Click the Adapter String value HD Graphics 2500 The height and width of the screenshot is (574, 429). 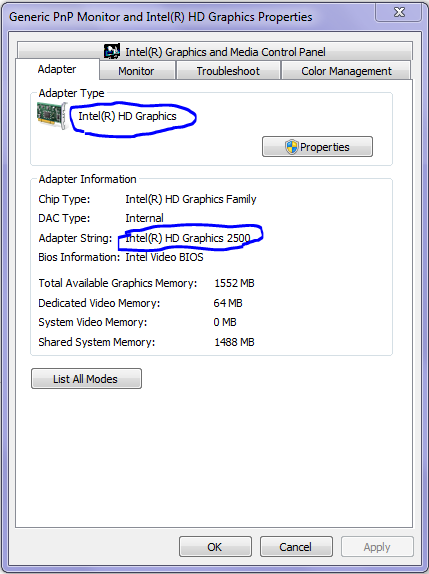[188, 238]
